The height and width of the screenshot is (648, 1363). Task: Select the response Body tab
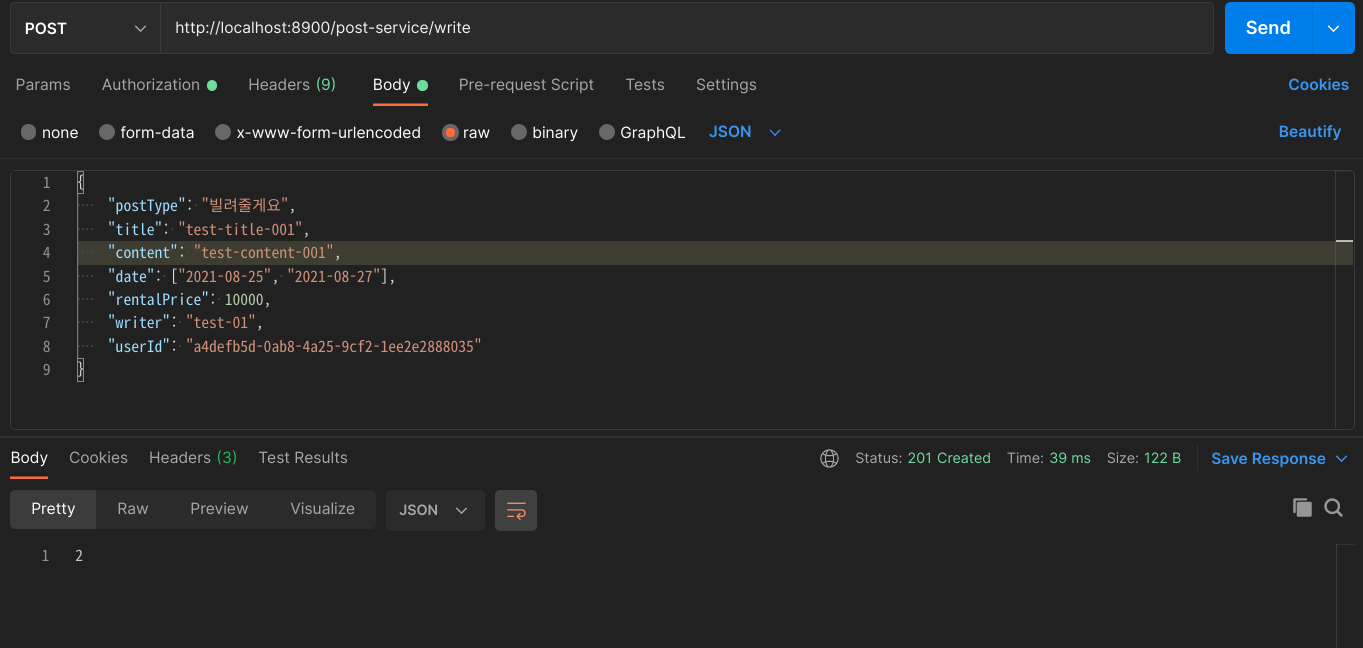[x=29, y=458]
